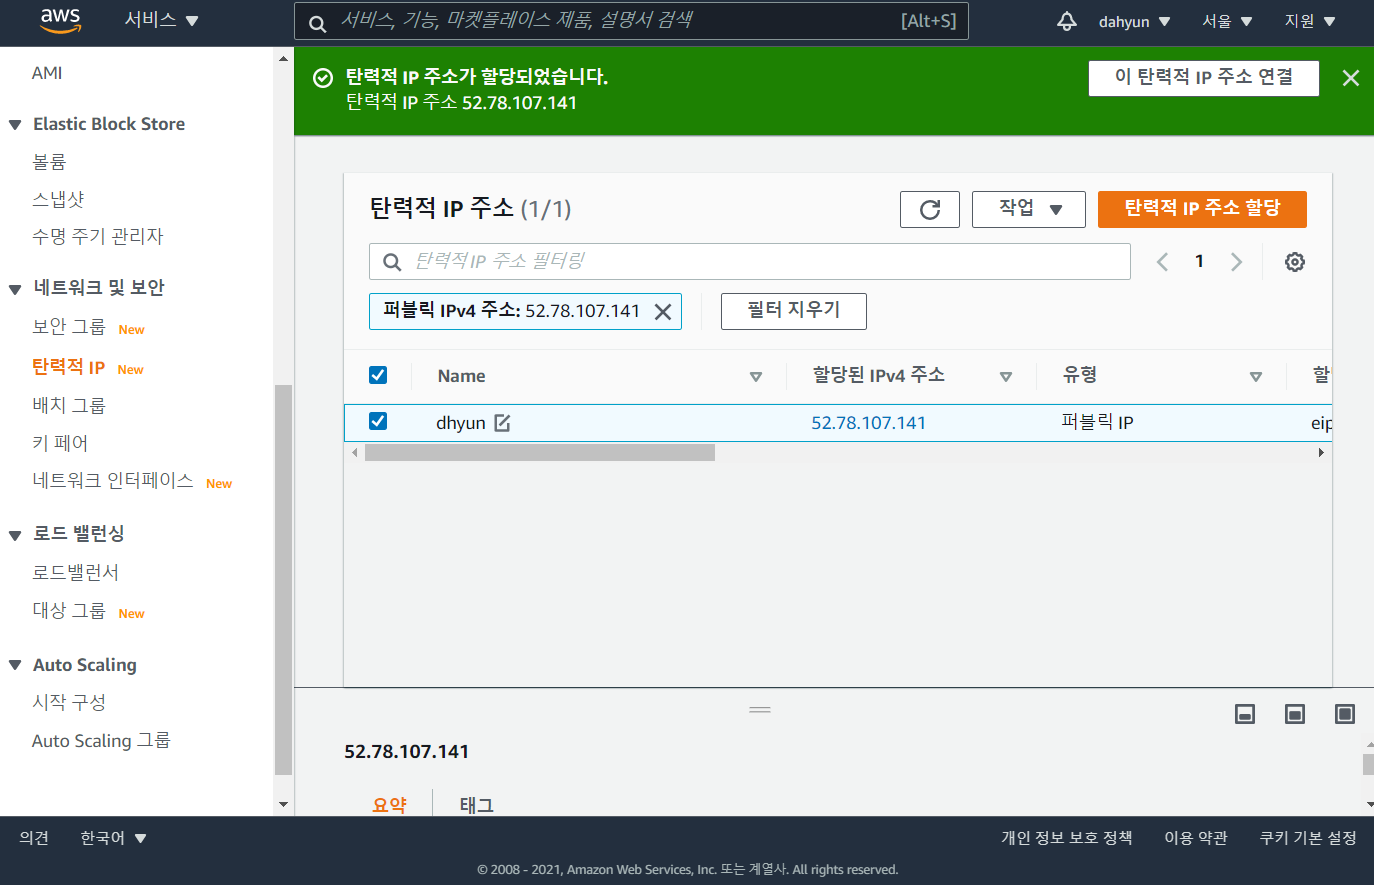Open 배치 그룹 in the sidebar
The width and height of the screenshot is (1374, 885).
[69, 405]
